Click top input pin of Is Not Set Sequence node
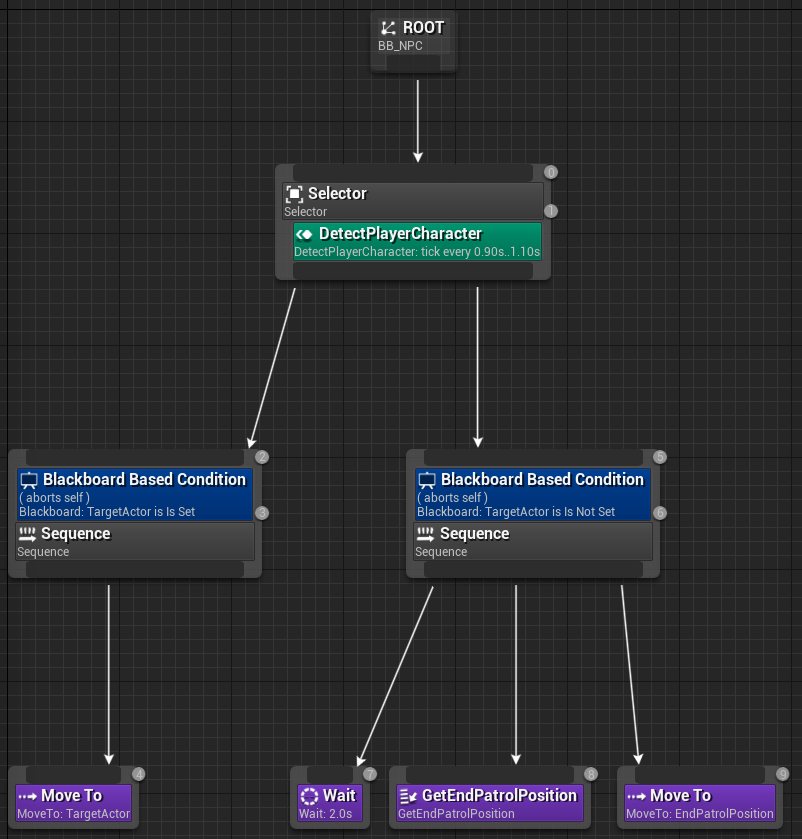 click(533, 457)
